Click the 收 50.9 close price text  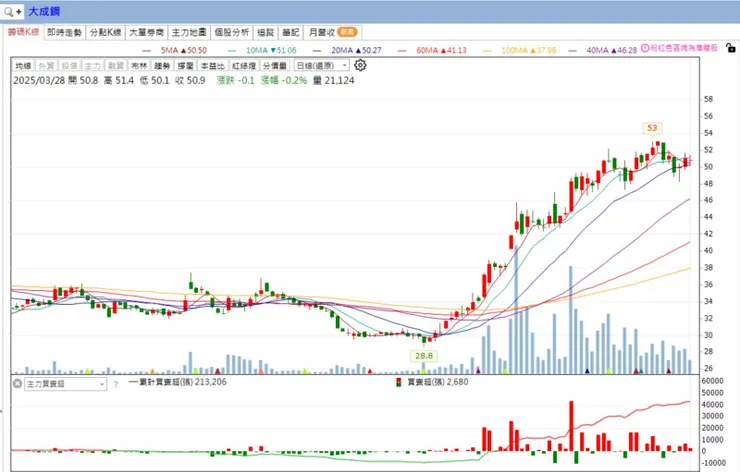(190, 81)
